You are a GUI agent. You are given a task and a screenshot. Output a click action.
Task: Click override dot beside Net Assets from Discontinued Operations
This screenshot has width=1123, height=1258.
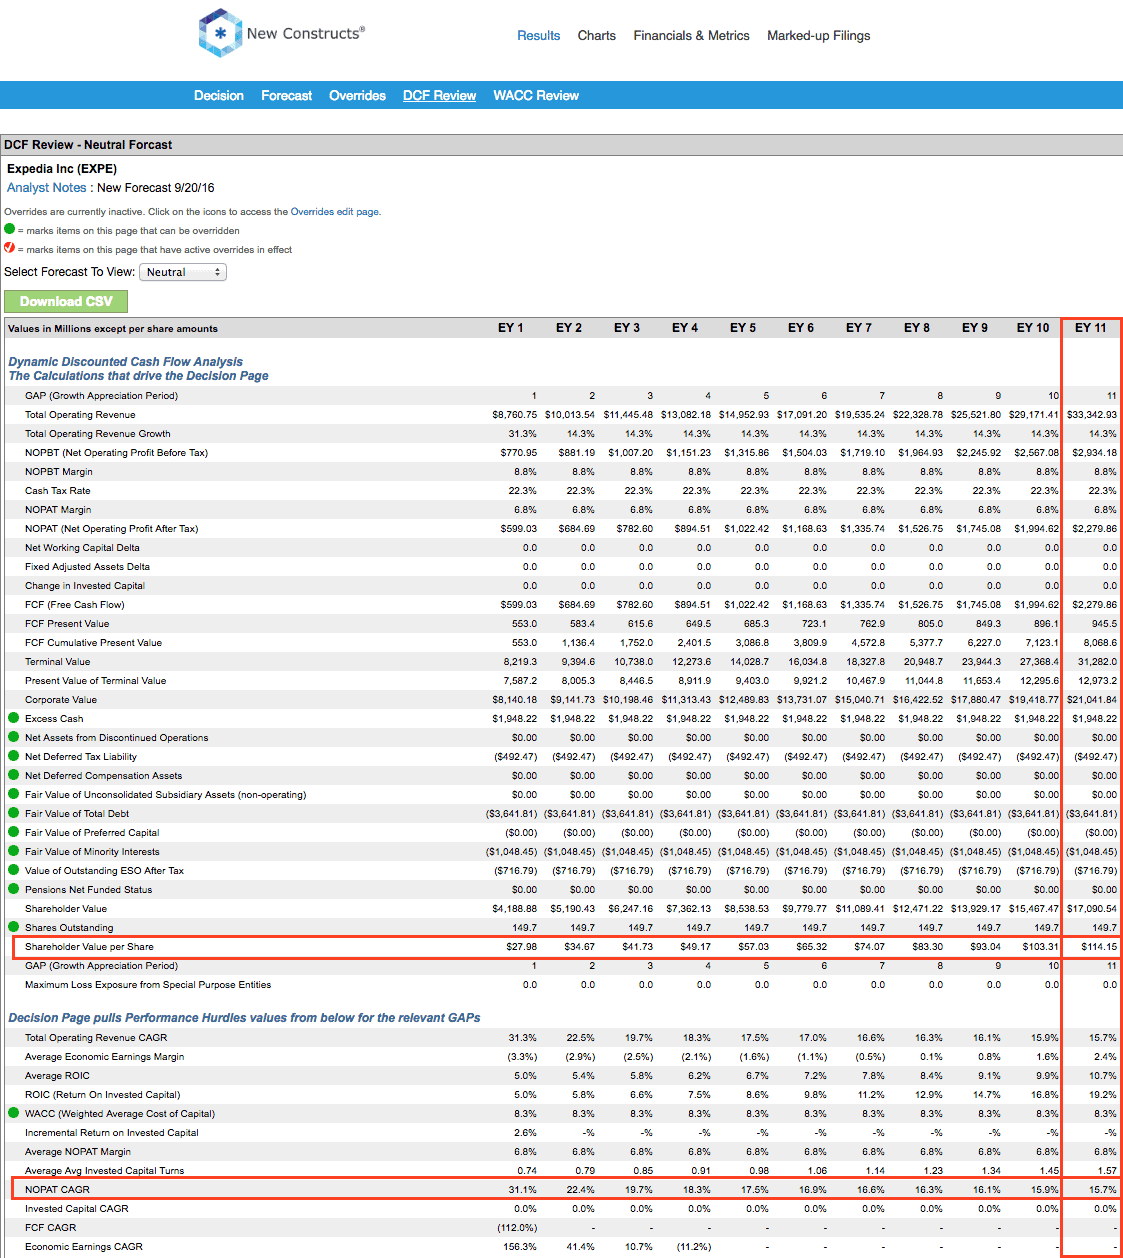(x=14, y=737)
